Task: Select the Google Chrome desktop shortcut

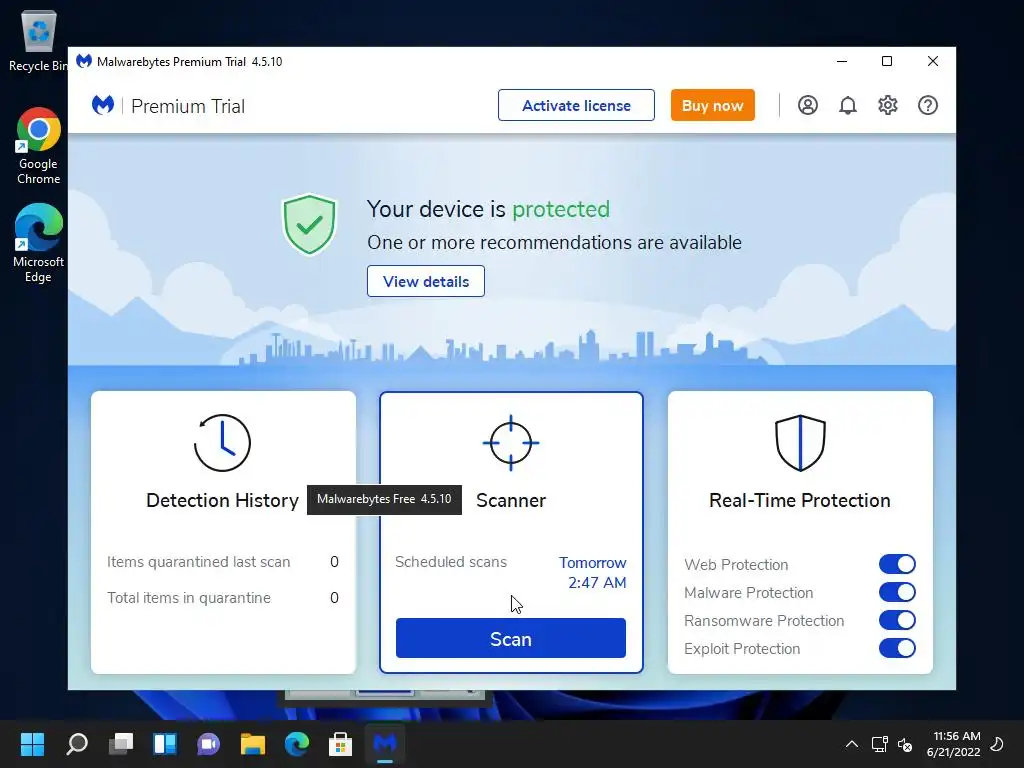Action: pyautogui.click(x=38, y=146)
